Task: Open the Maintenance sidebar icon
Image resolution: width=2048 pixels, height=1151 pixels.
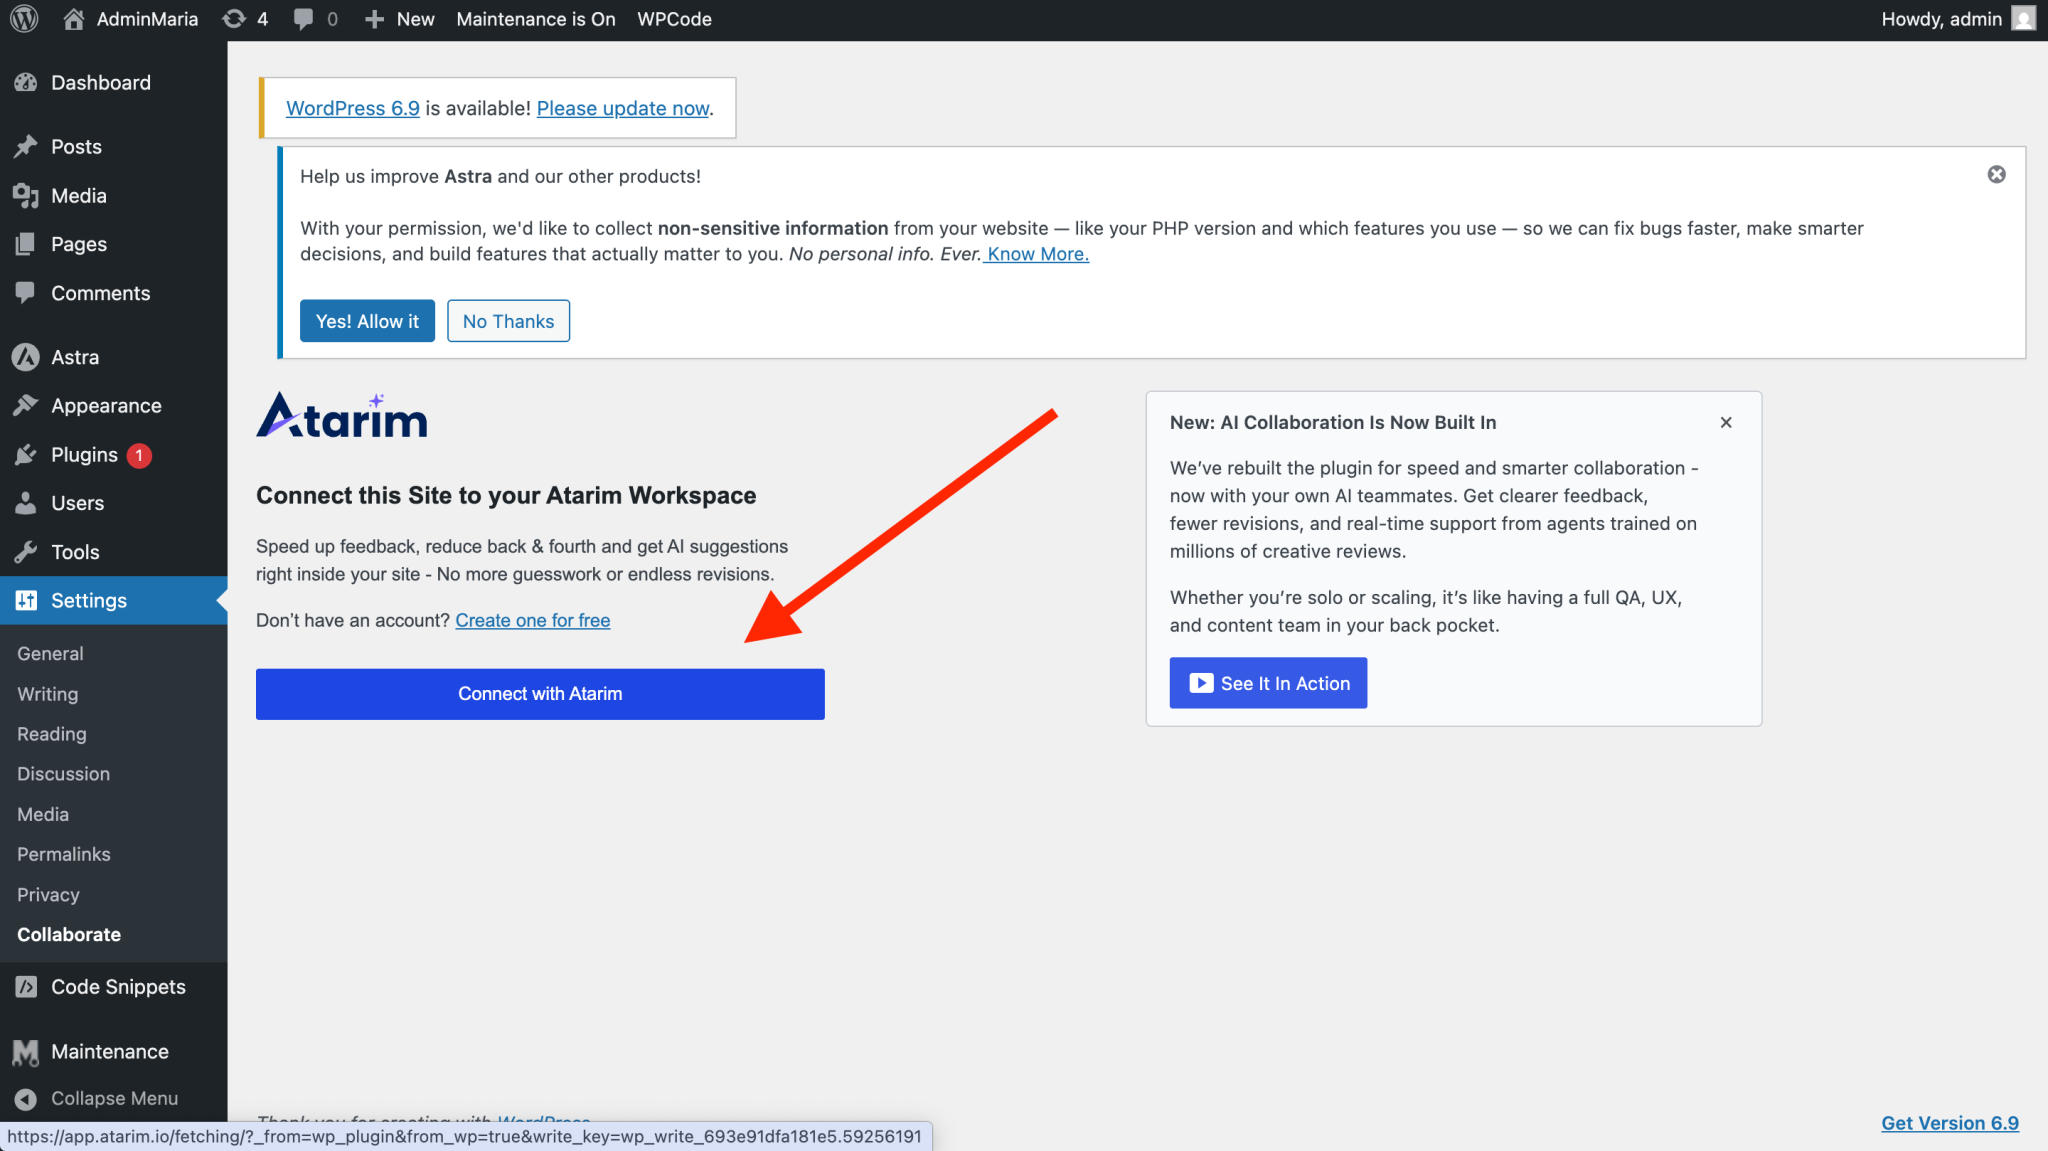Action: point(26,1052)
